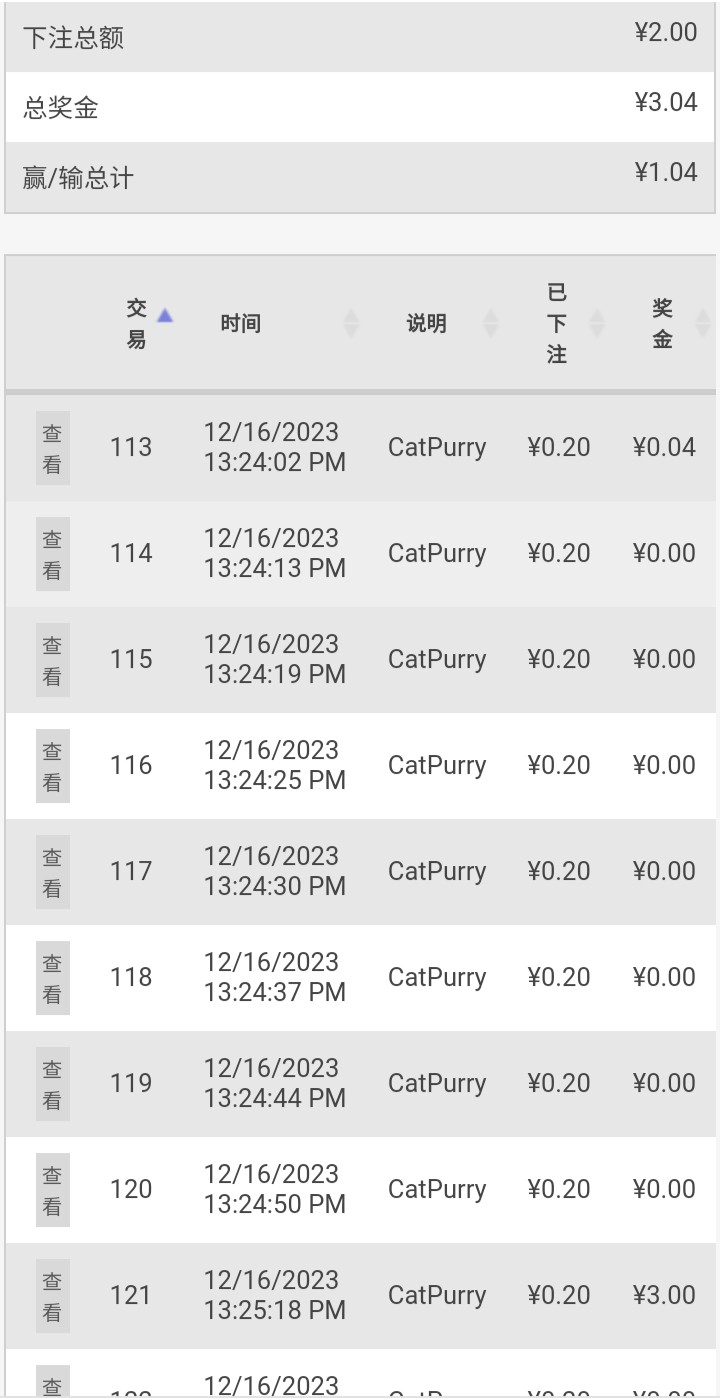720x1398 pixels.
Task: Select the 时间 column header
Action: pyautogui.click(x=241, y=323)
